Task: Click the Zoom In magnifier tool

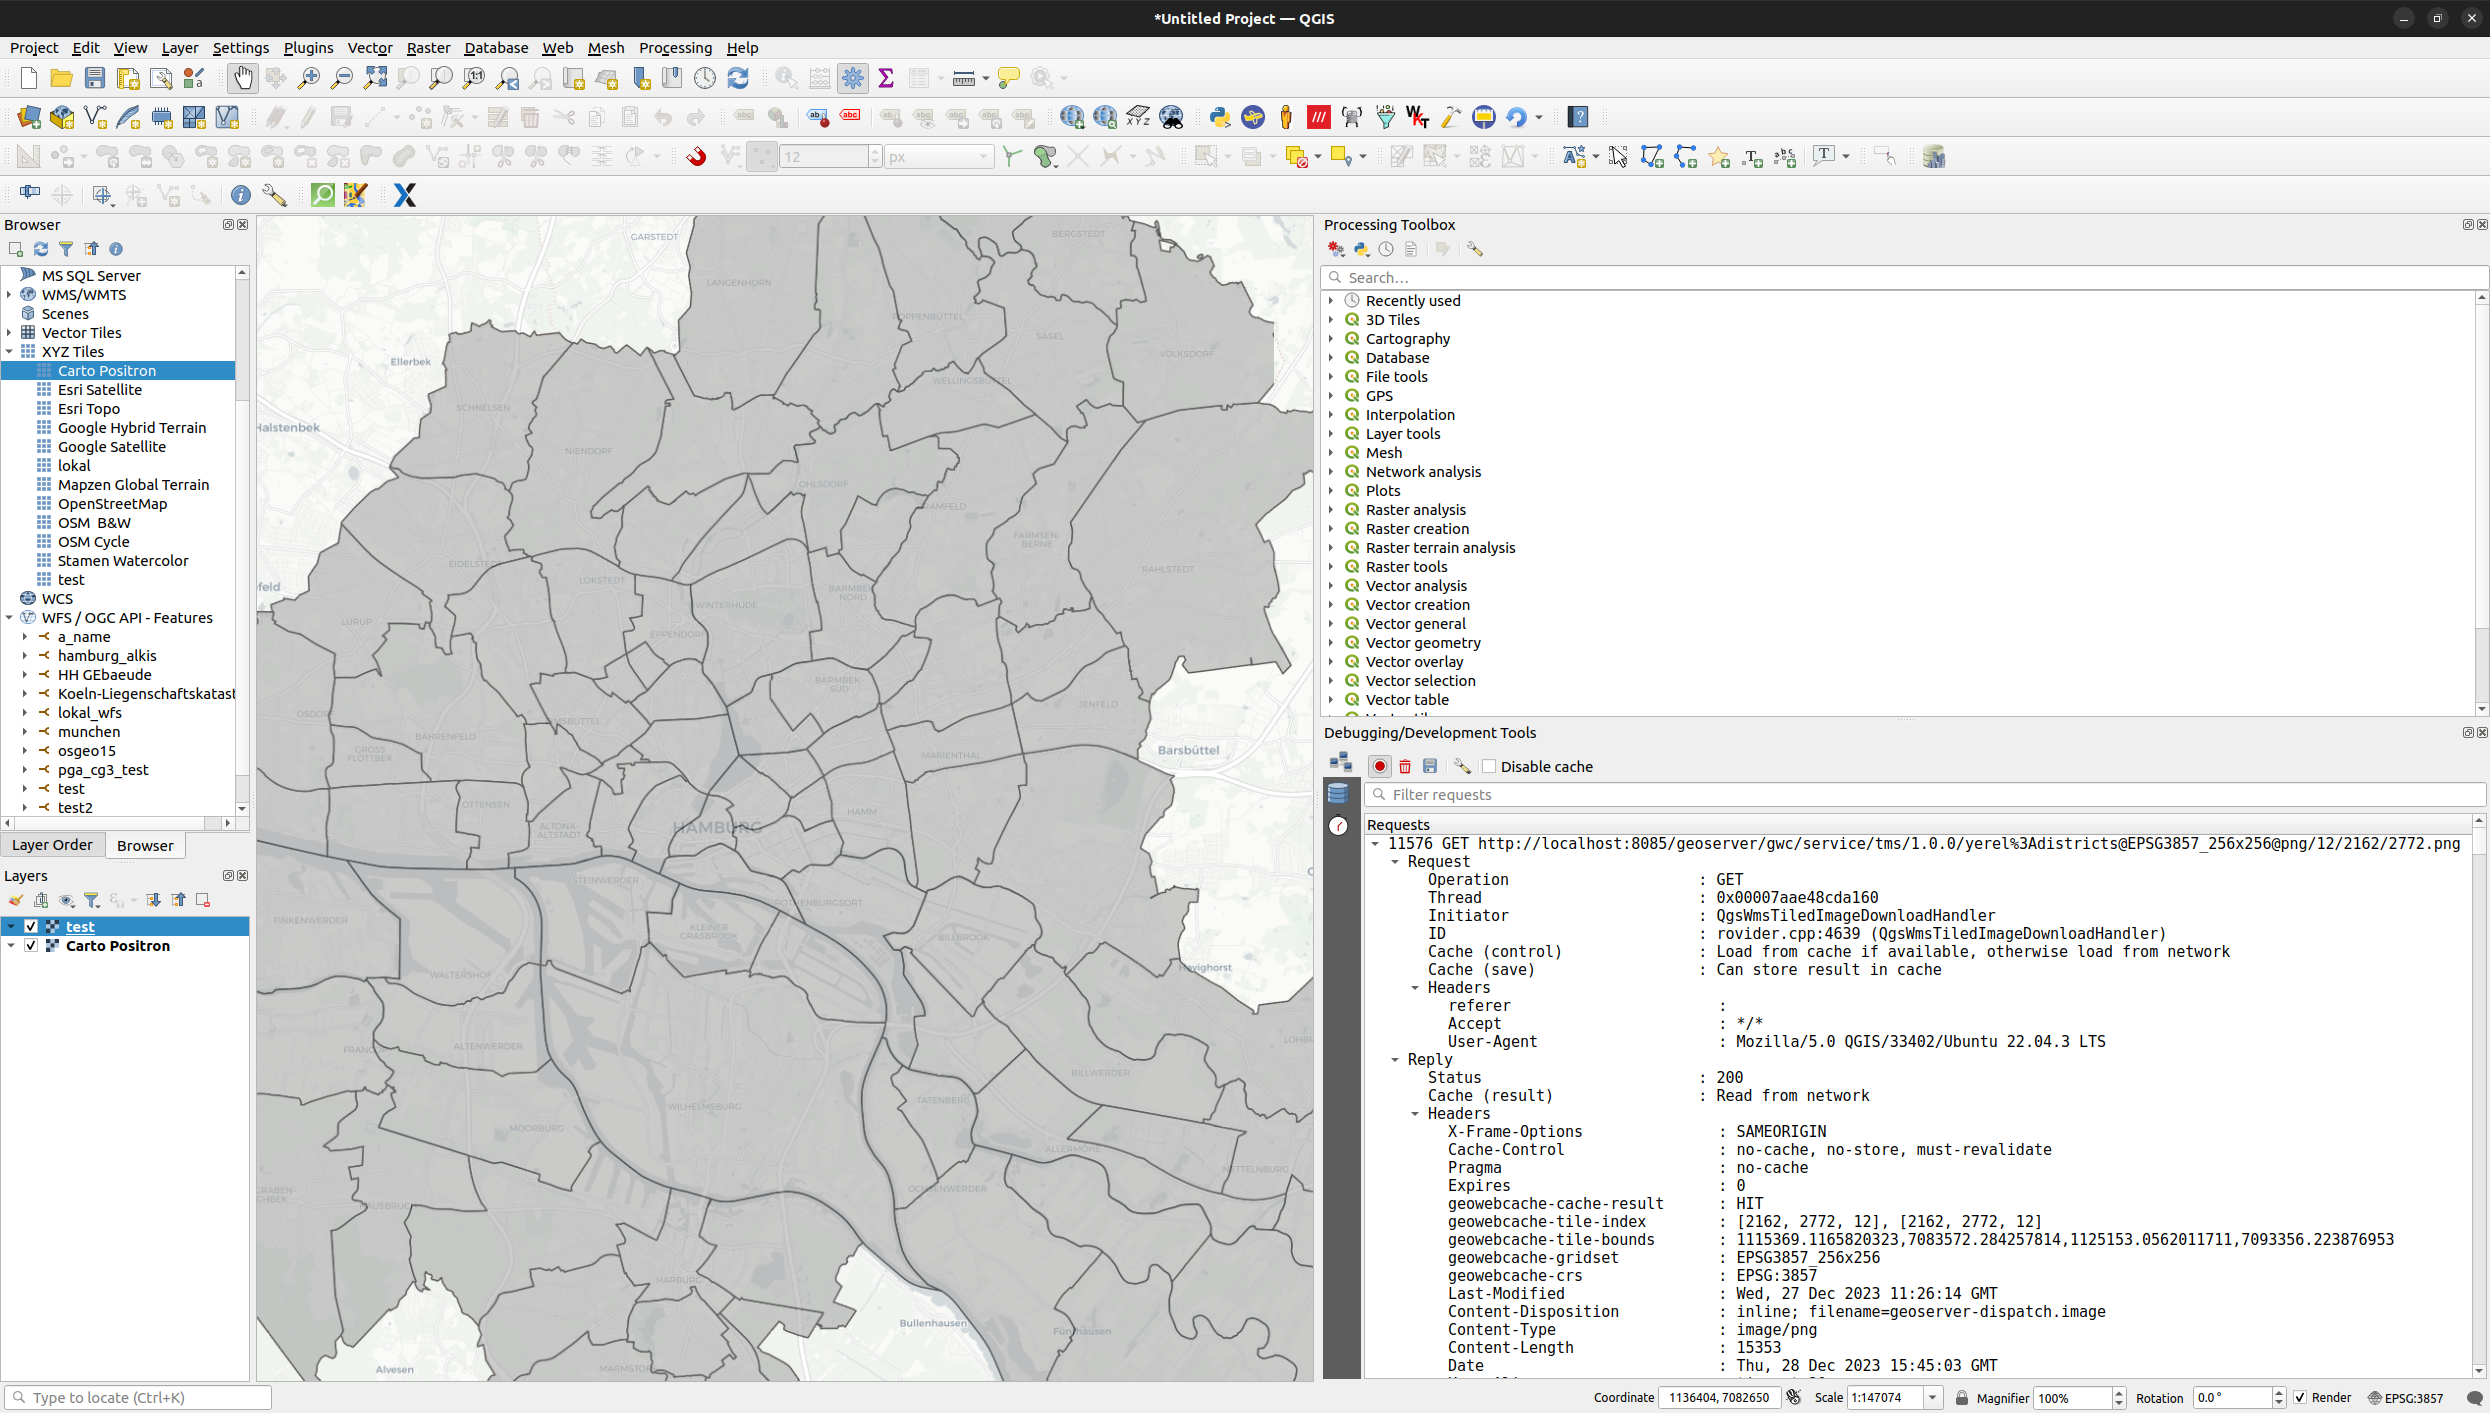Action: click(309, 78)
